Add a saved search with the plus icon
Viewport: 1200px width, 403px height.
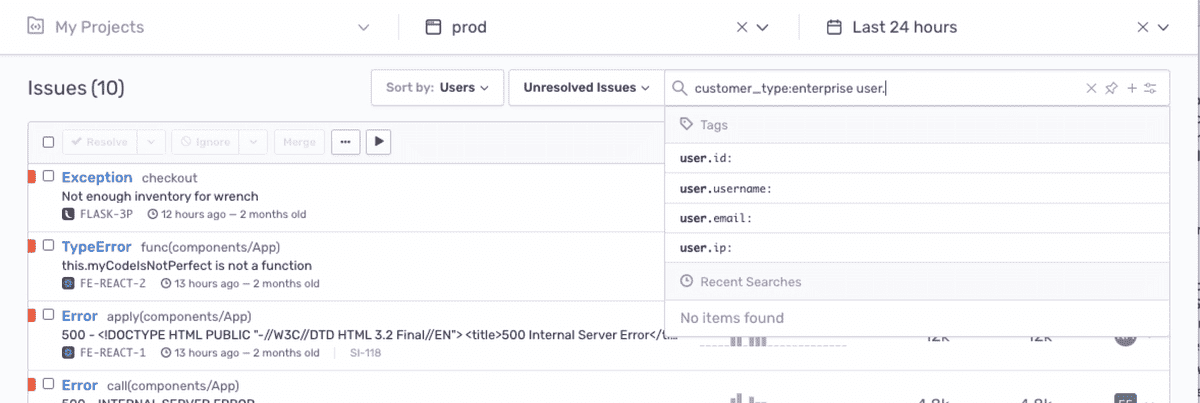[x=1132, y=89]
